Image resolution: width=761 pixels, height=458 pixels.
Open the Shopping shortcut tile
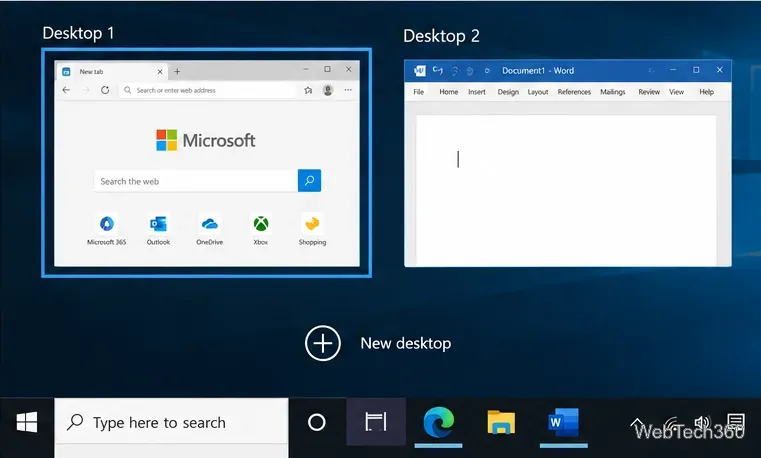(x=313, y=229)
